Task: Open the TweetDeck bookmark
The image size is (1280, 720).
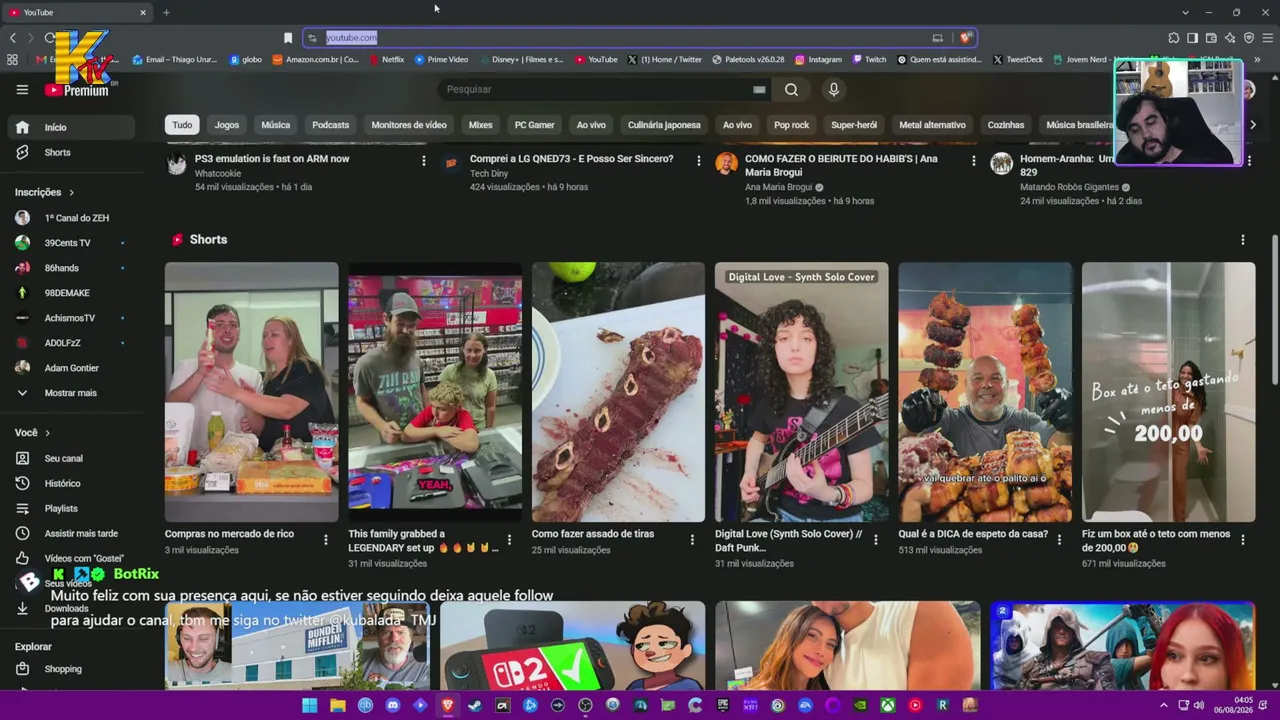Action: [1018, 60]
